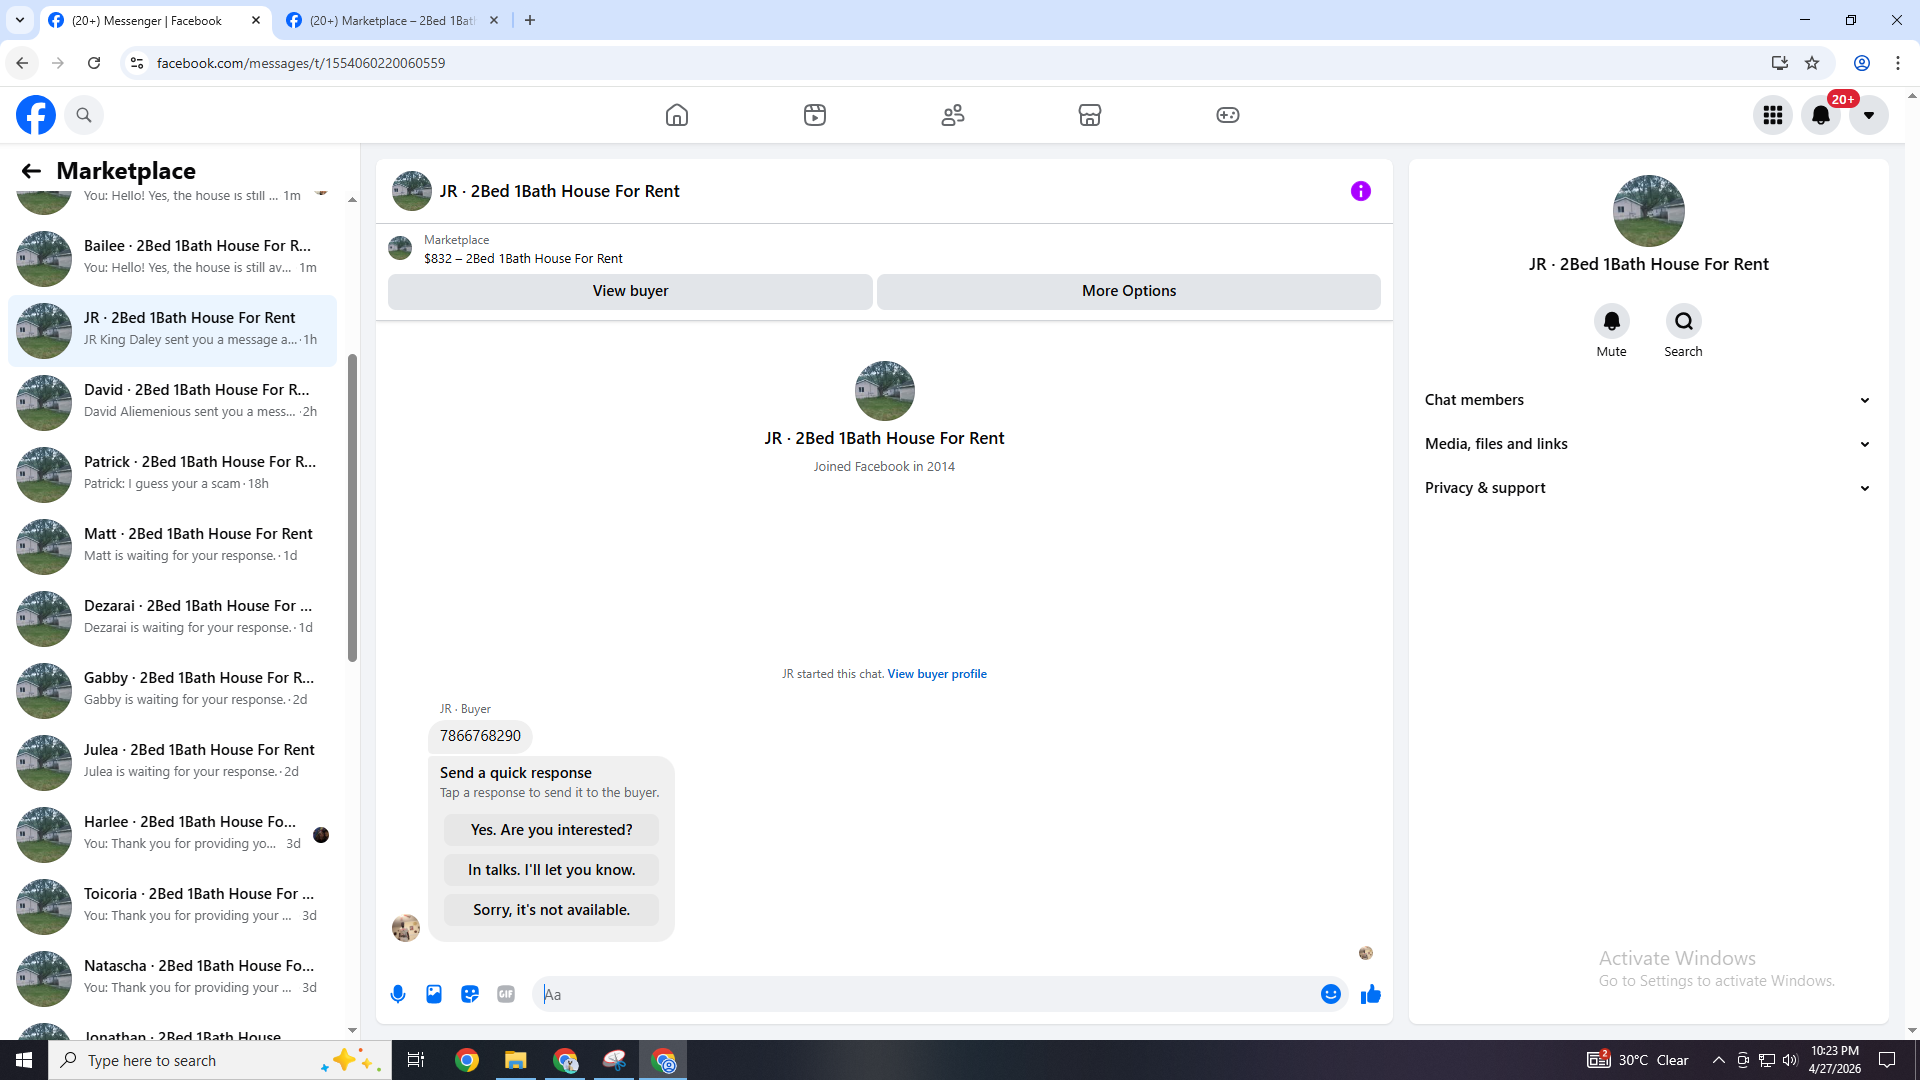This screenshot has width=1920, height=1080.
Task: Click the conversation list scrollbar
Action: 352,507
